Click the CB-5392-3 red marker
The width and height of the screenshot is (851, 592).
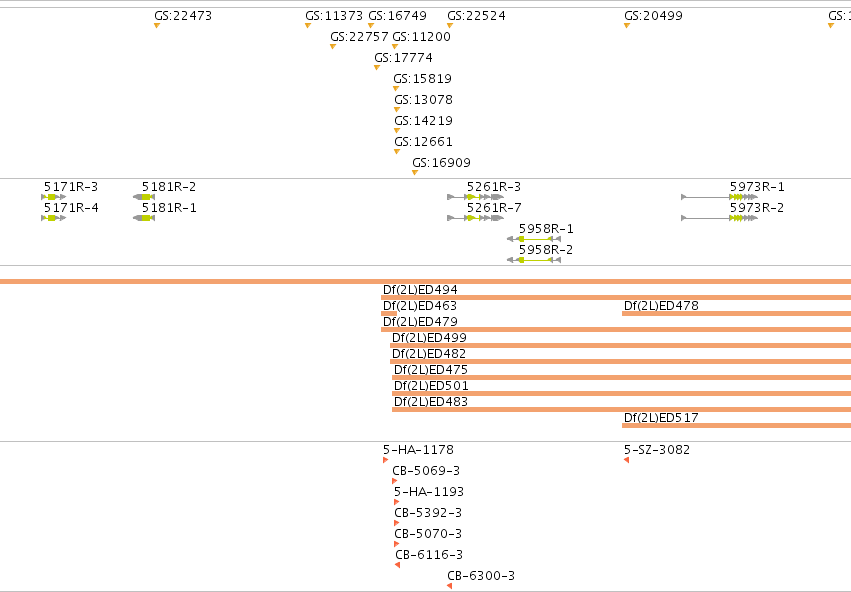[x=396, y=523]
